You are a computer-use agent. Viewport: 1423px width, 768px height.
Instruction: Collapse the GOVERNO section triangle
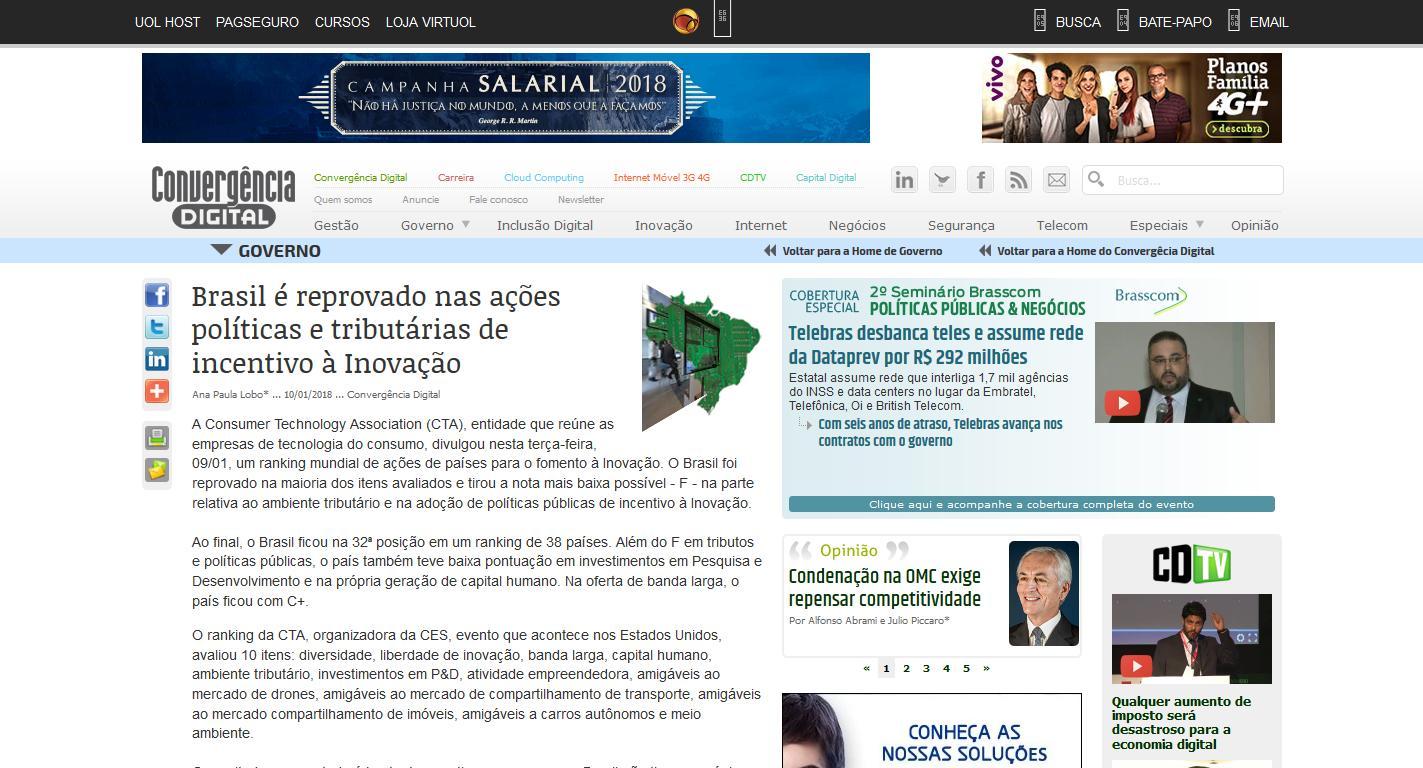click(x=221, y=249)
